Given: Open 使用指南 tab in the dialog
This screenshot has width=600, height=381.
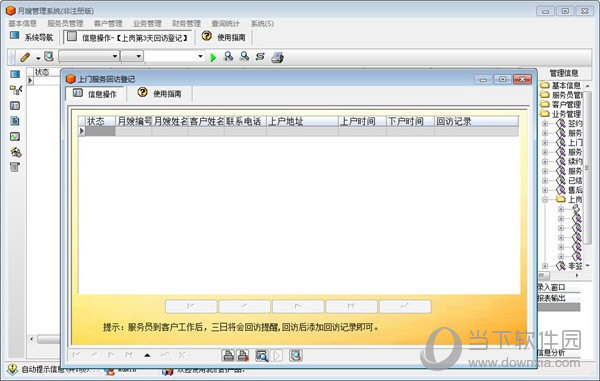Looking at the screenshot, I should click(160, 93).
